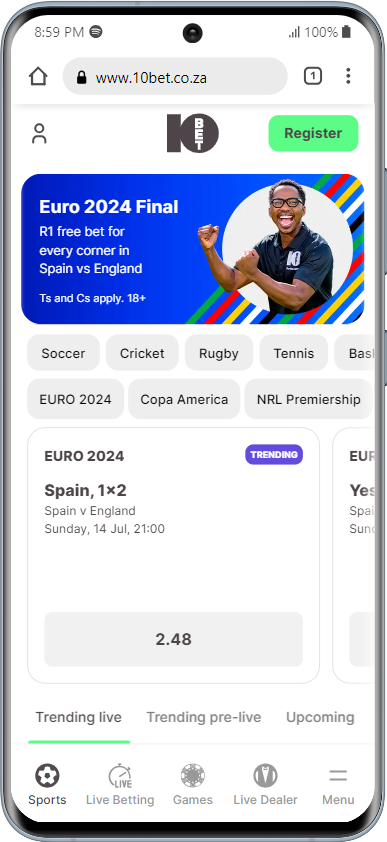
Task: Open Live Betting stopwatch icon
Action: [120, 775]
